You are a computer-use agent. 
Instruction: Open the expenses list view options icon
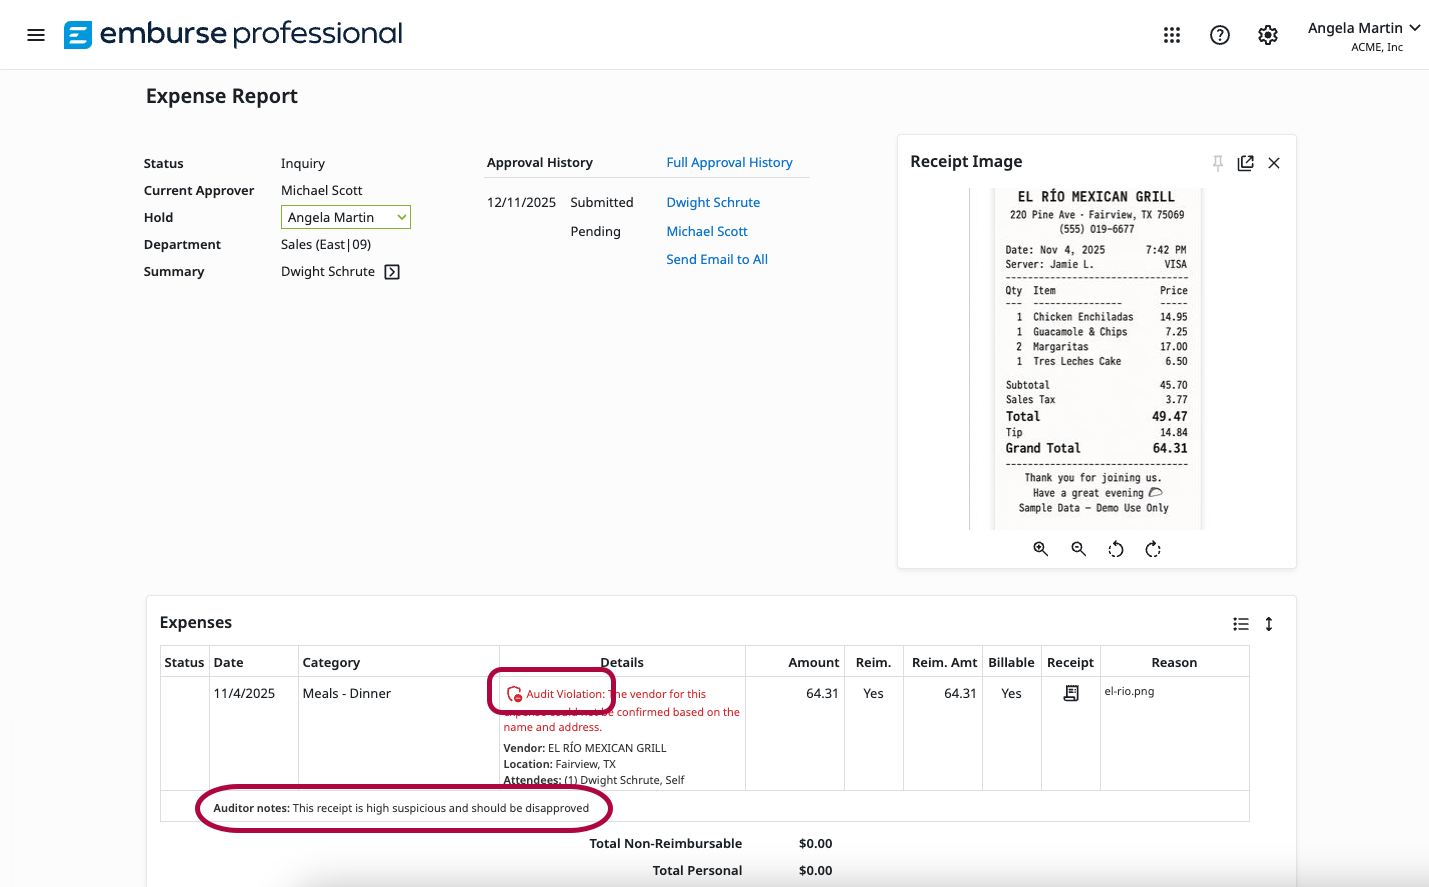pyautogui.click(x=1240, y=624)
